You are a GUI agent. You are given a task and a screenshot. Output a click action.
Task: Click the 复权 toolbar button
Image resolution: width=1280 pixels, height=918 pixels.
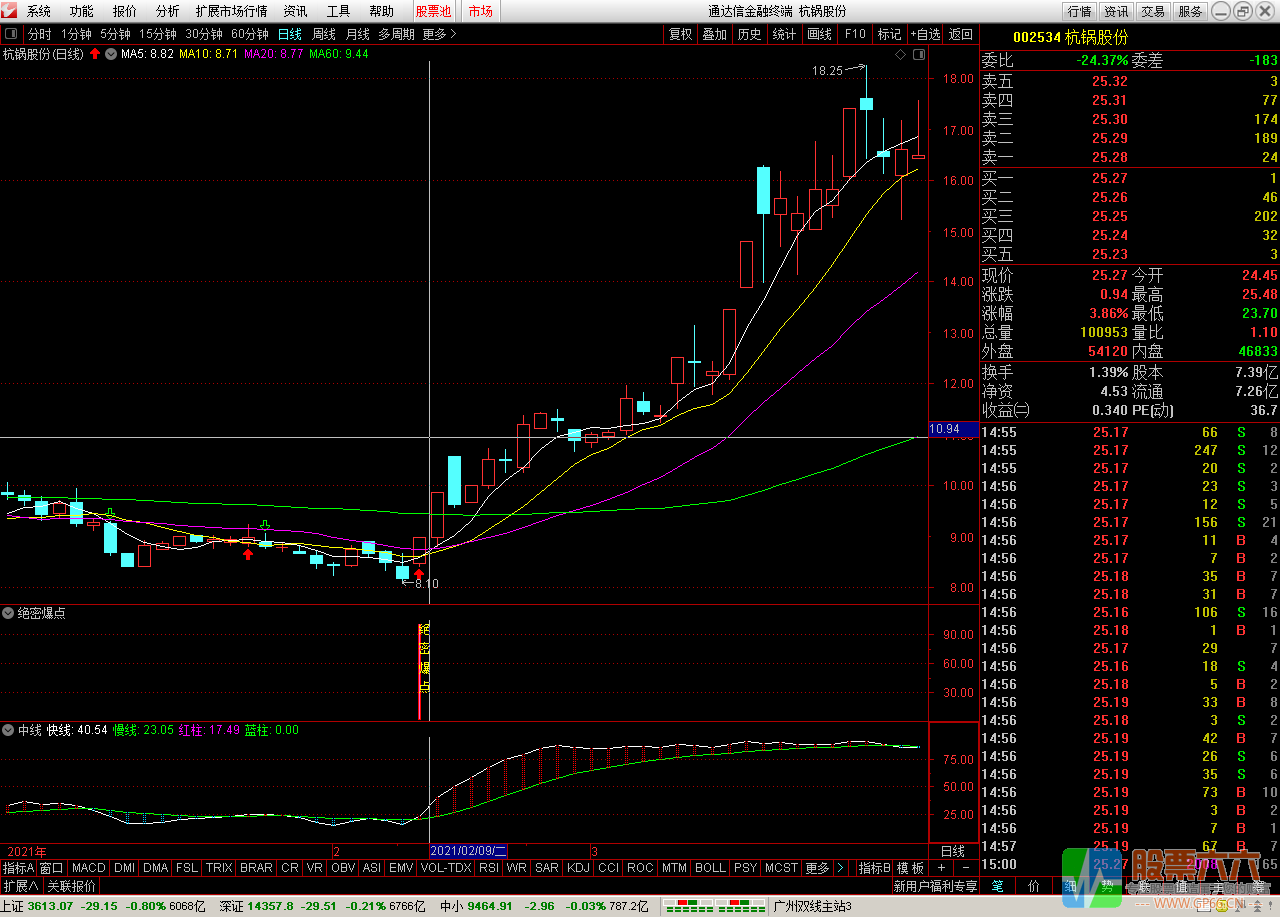point(681,33)
